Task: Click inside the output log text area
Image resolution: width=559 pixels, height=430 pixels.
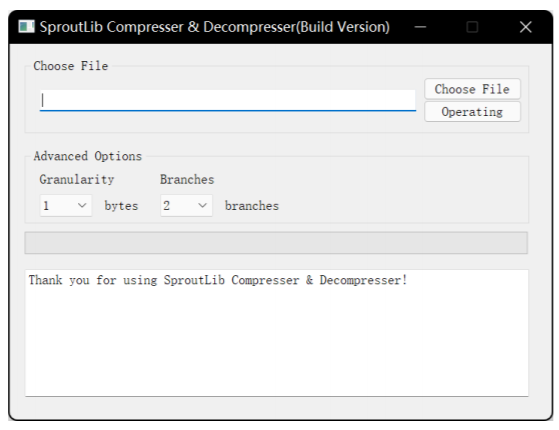Action: 277,333
